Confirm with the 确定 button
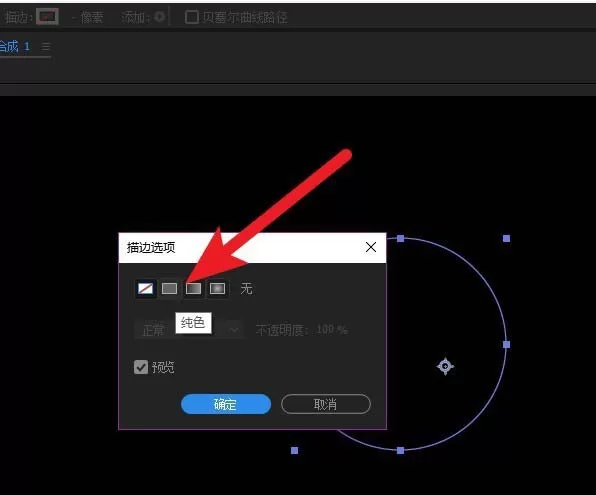 226,404
